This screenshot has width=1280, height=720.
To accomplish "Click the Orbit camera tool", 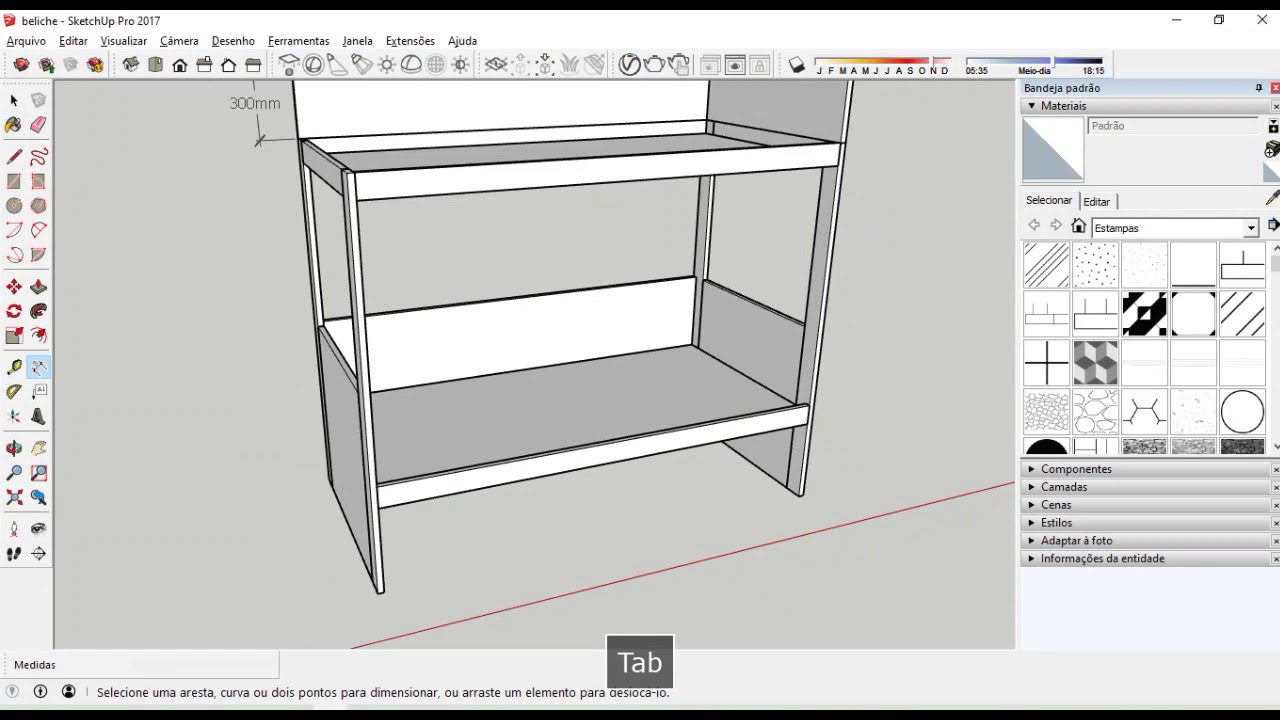I will [x=14, y=449].
